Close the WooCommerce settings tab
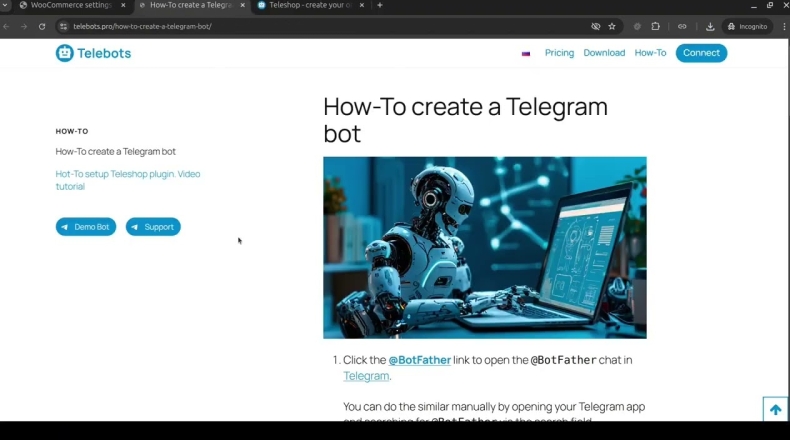Screen dimensions: 790x440 point(123,5)
